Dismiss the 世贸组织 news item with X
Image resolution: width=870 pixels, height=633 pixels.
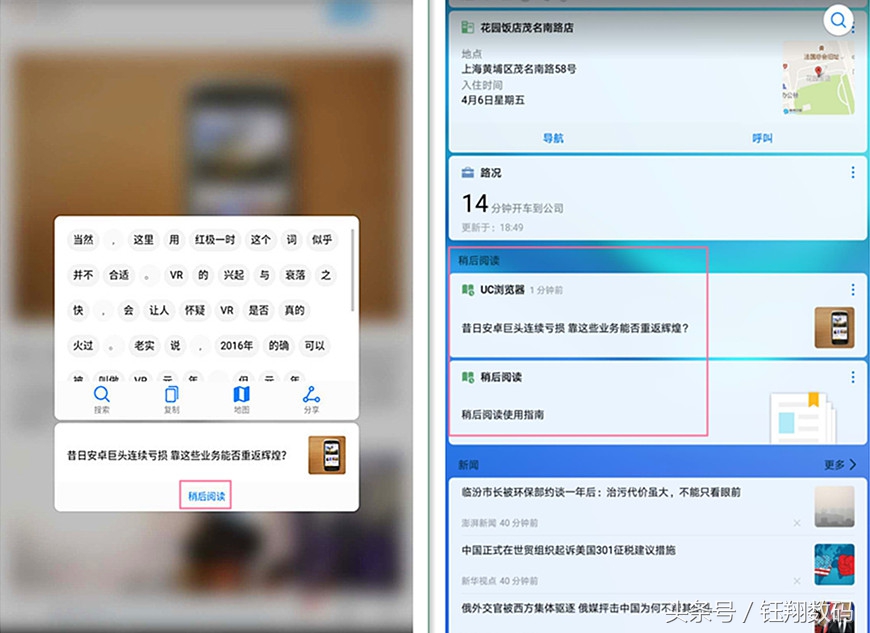coord(797,581)
